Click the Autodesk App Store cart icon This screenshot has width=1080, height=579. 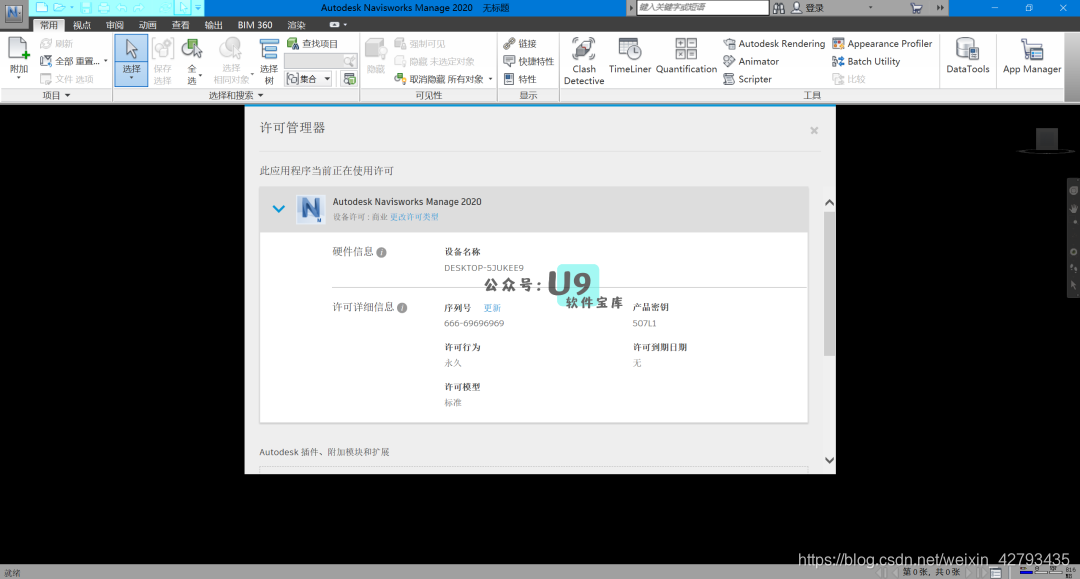[916, 8]
